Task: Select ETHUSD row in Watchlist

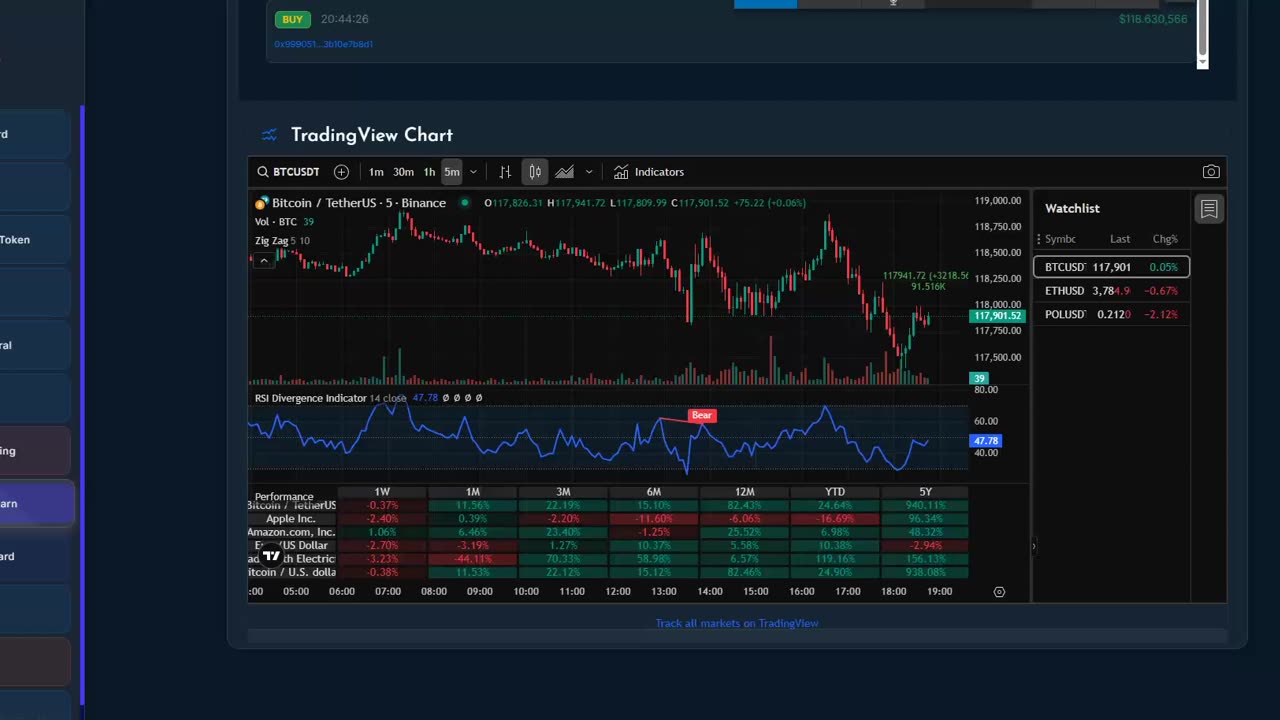Action: [x=1111, y=291]
